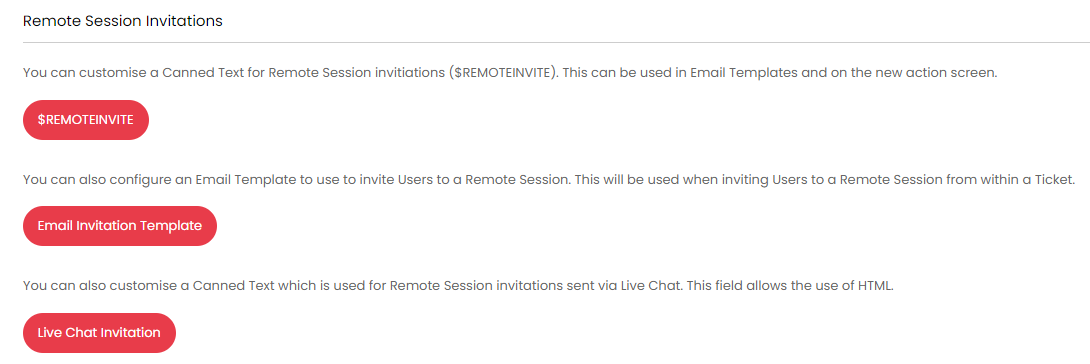Click the sentence starting 'You can customise a Canned Text for'

(x=291, y=73)
